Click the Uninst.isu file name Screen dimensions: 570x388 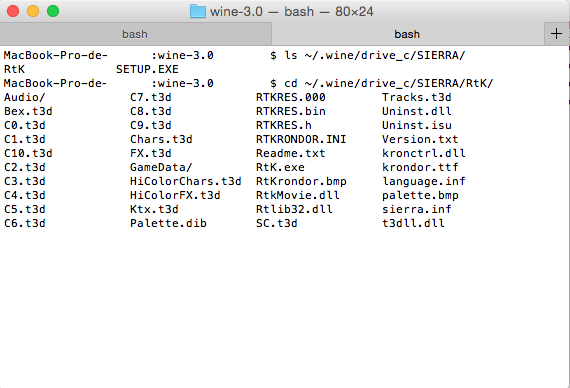point(417,125)
